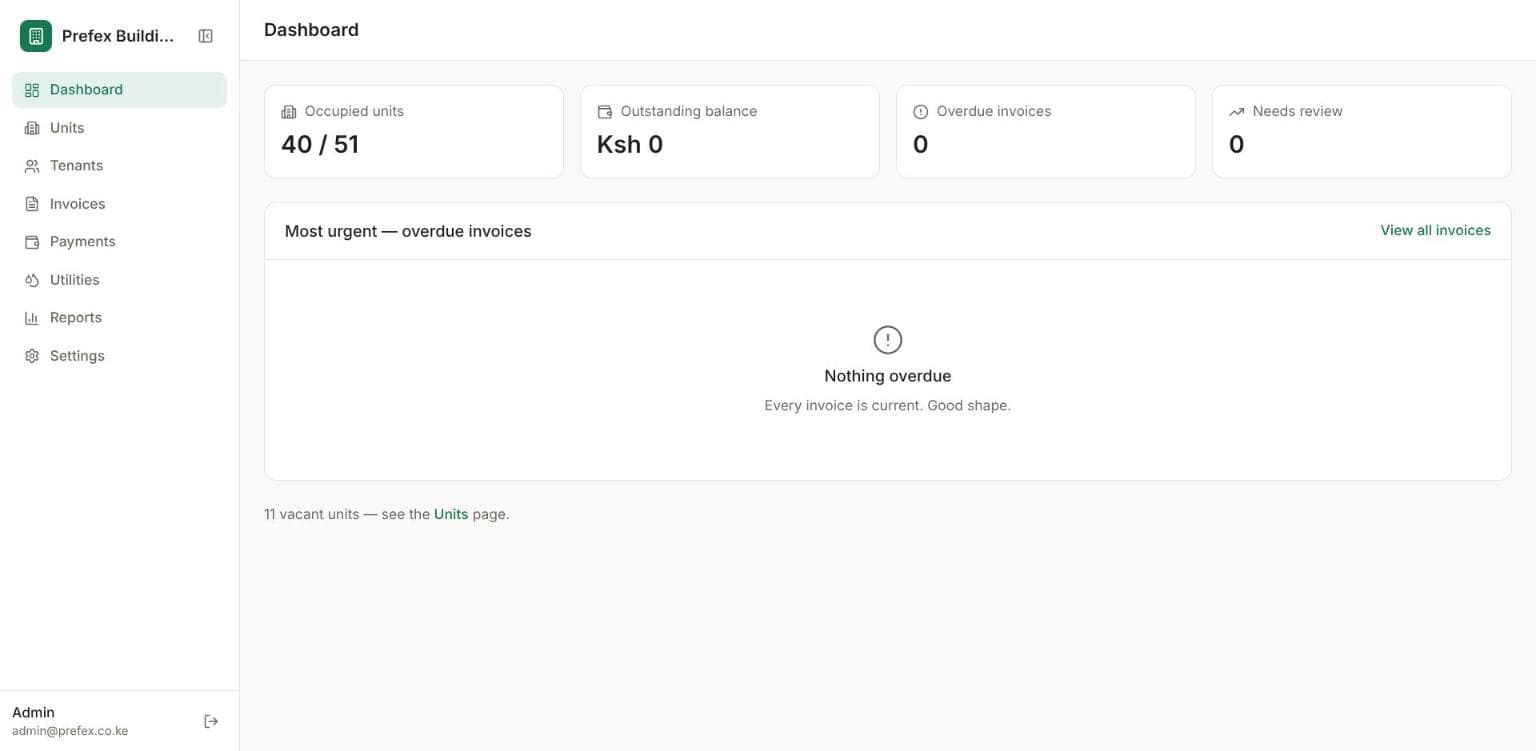The height and width of the screenshot is (751, 1536).
Task: Click the Dashboard page header title
Action: pos(311,30)
